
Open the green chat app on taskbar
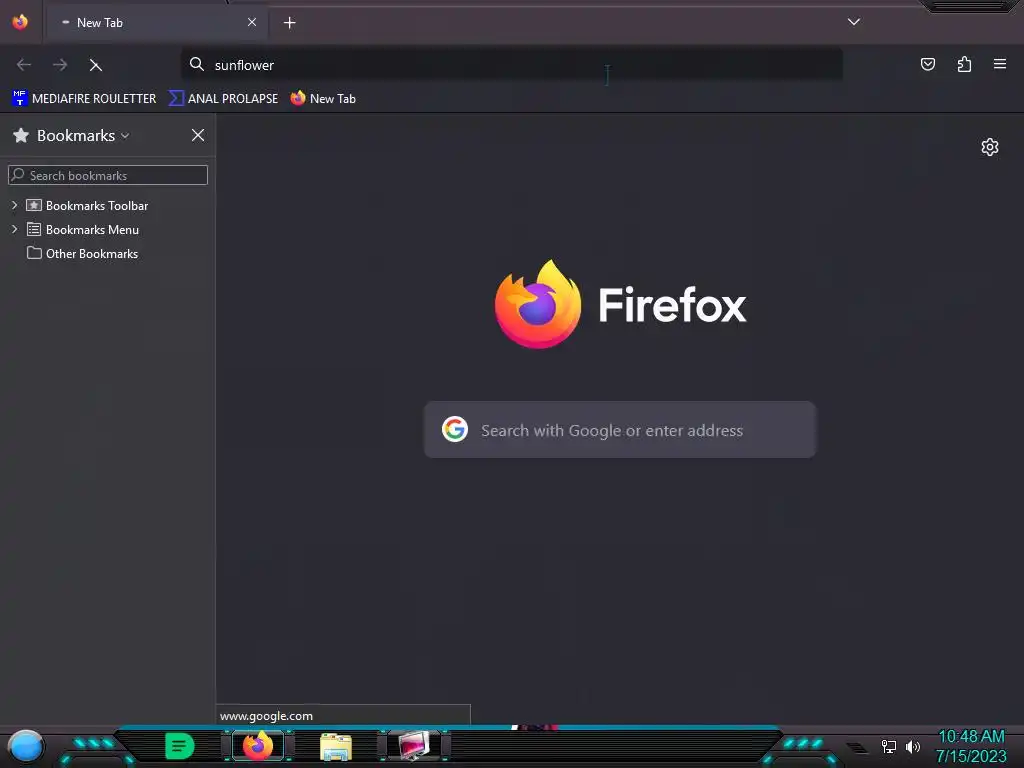pos(180,746)
